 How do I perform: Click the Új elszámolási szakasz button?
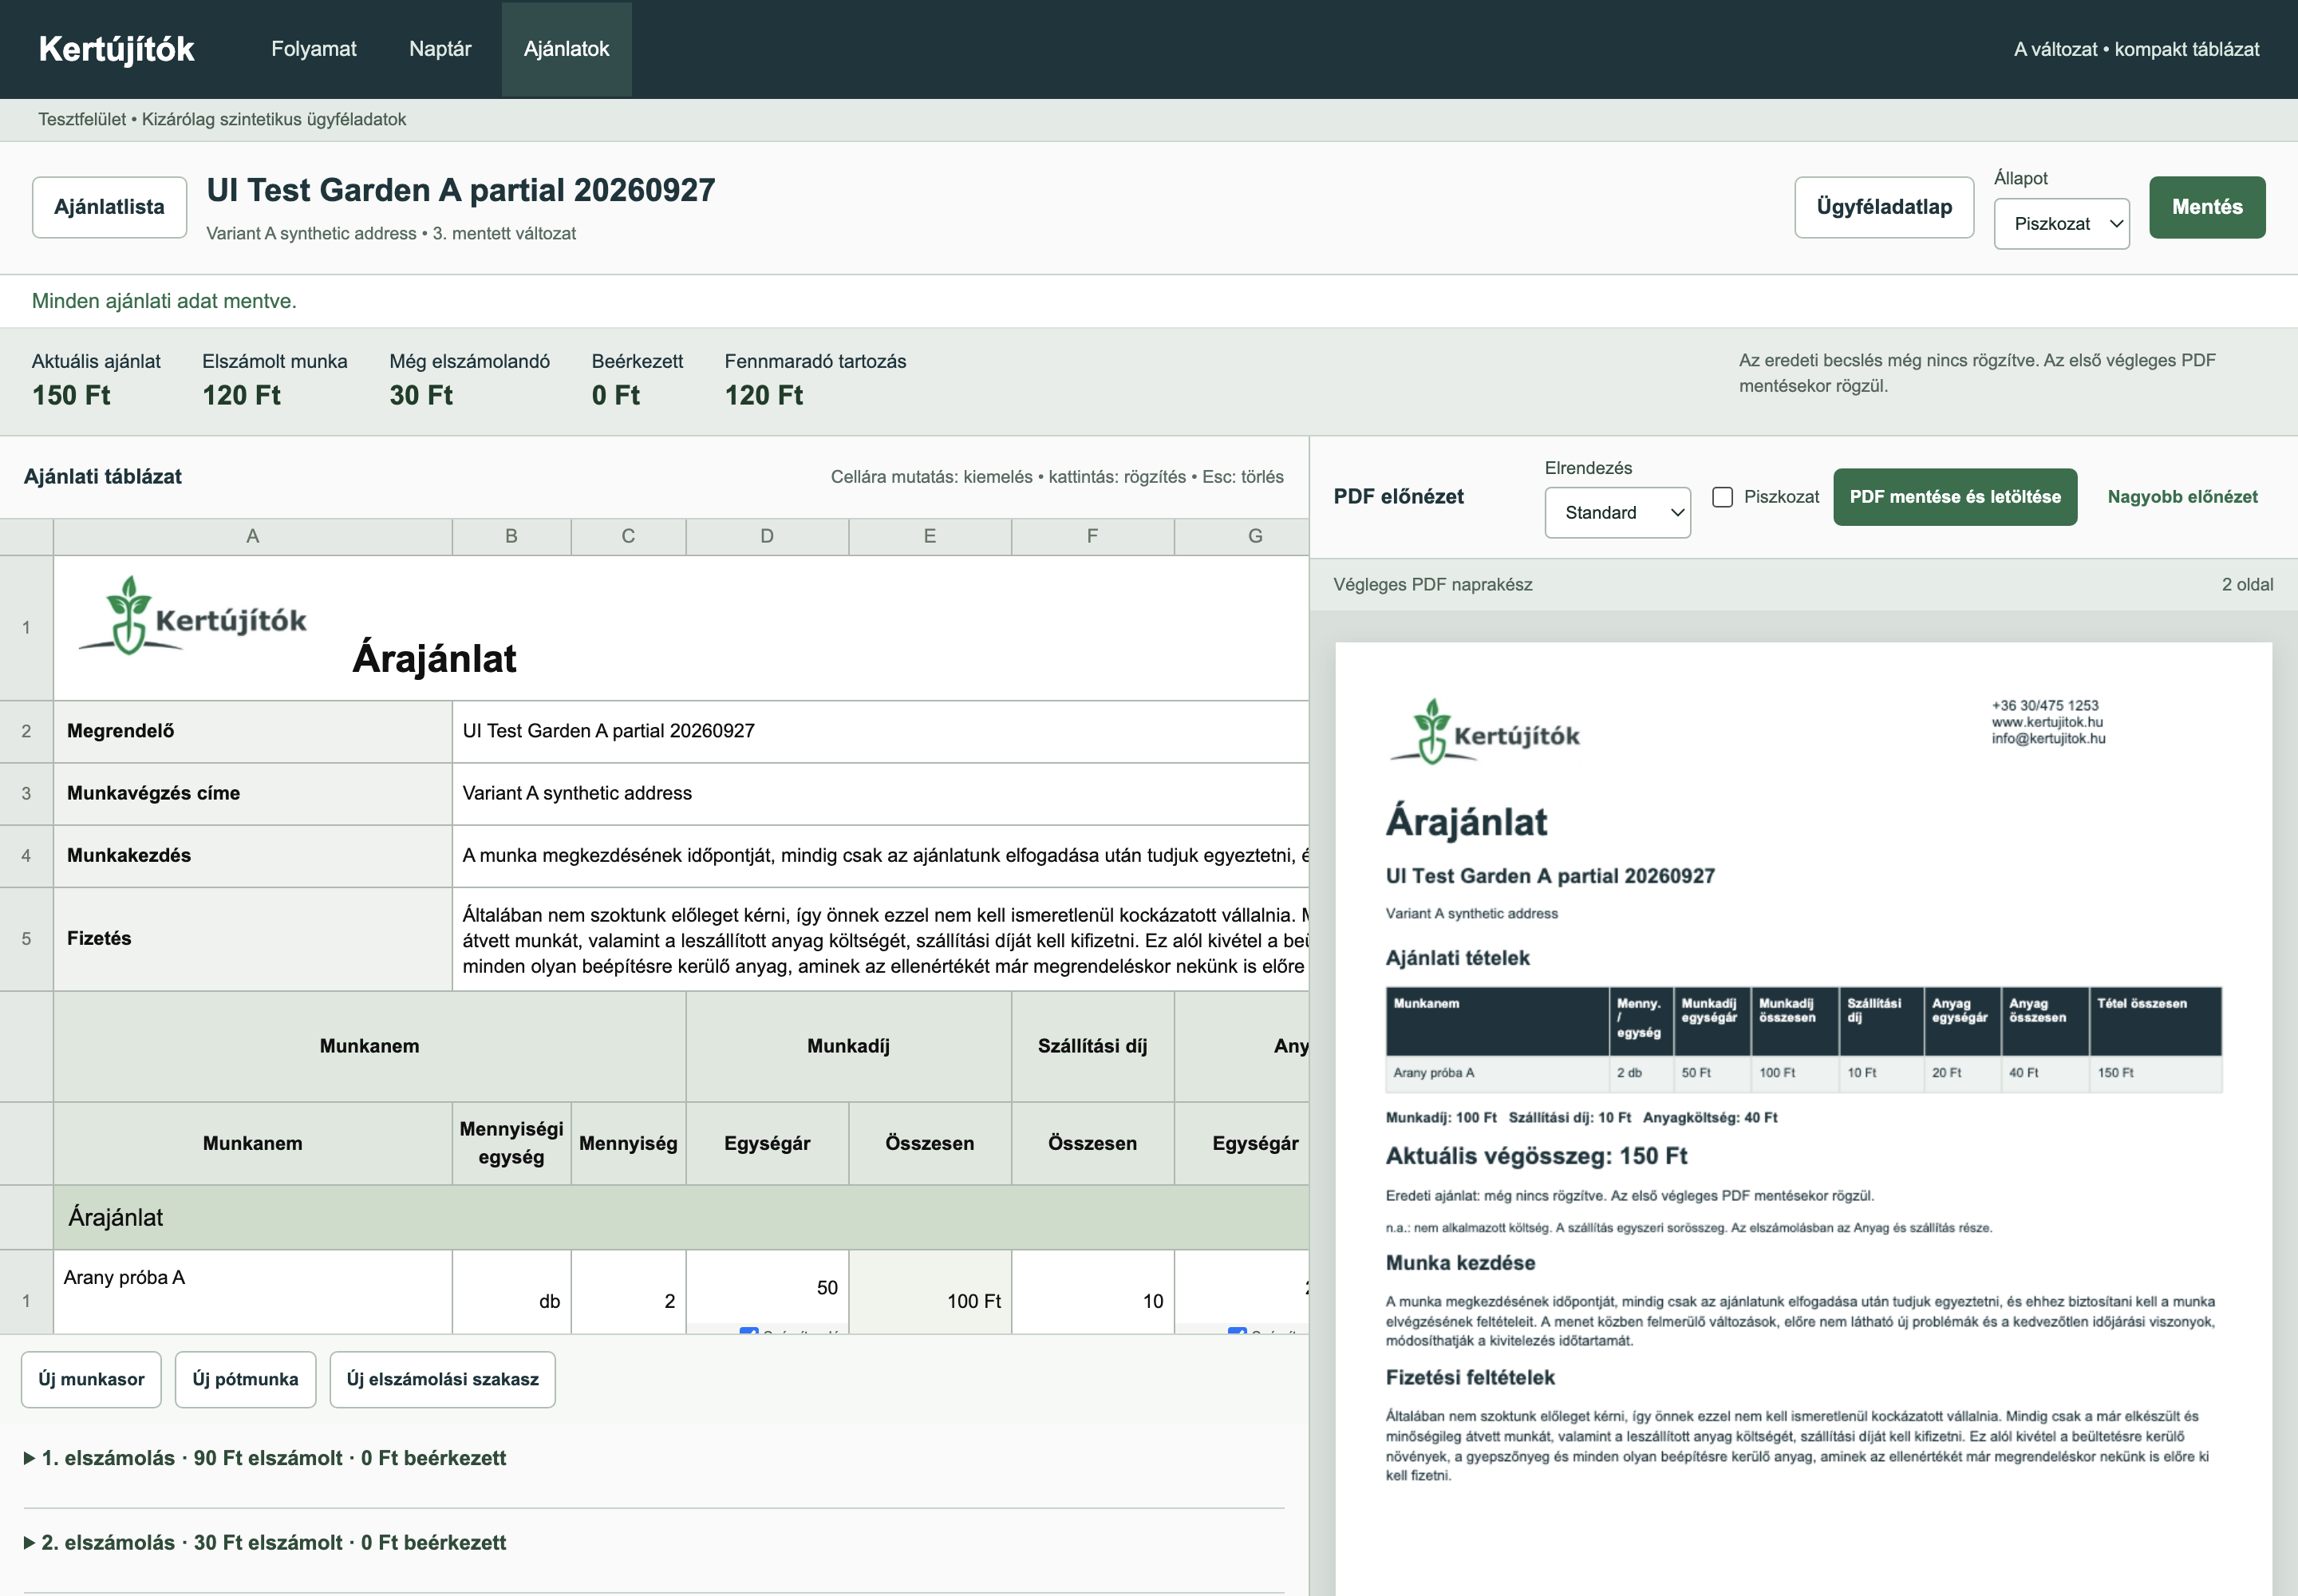click(x=443, y=1380)
